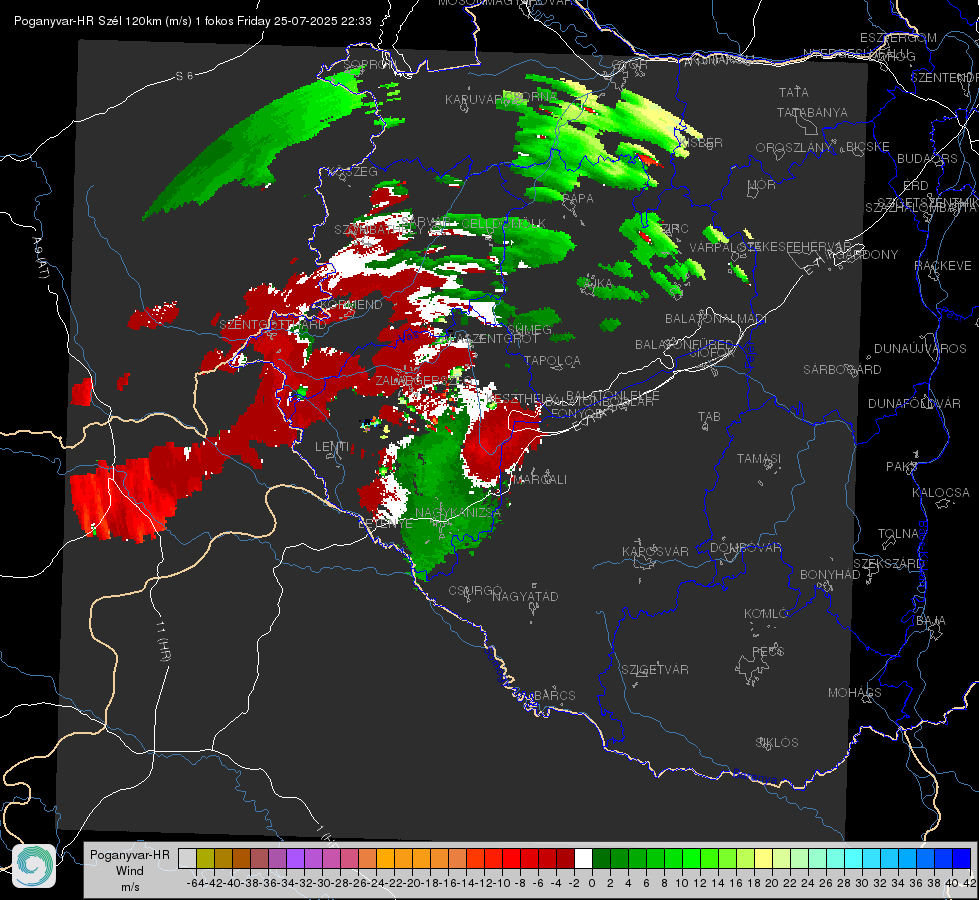
Task: Select the DUNAUJVAROS city label
Action: click(920, 349)
